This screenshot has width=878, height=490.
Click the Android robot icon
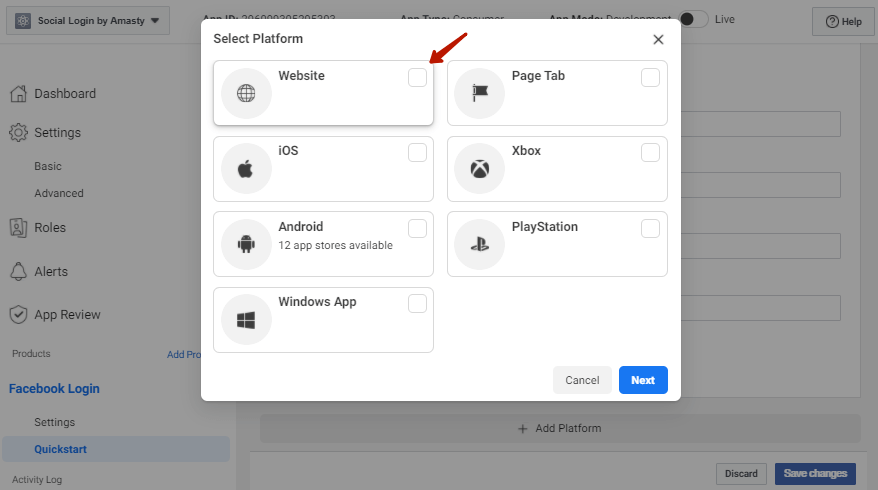pyautogui.click(x=246, y=244)
